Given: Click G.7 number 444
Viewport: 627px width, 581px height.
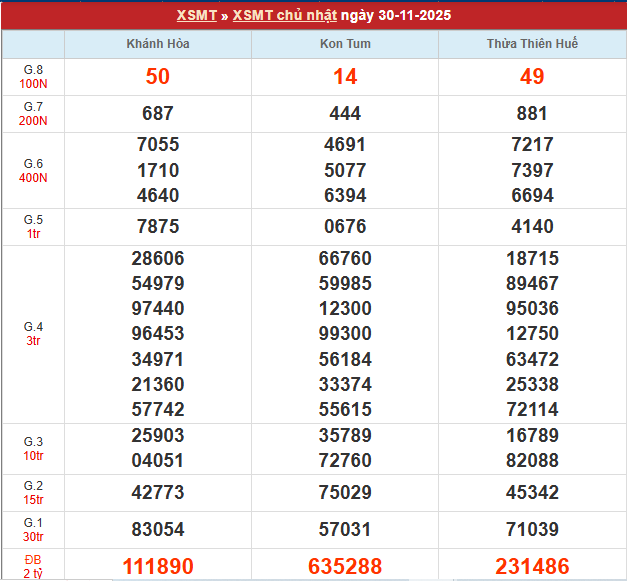Looking at the screenshot, I should 345,113.
